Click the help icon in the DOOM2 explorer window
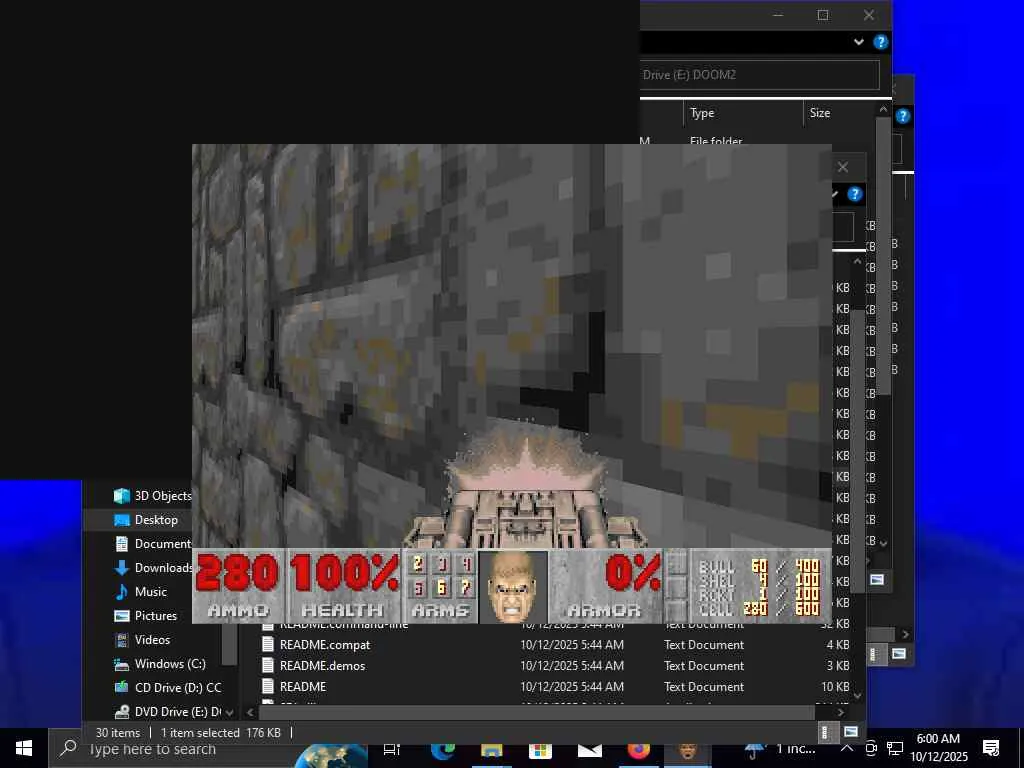The height and width of the screenshot is (768, 1024). coord(880,42)
